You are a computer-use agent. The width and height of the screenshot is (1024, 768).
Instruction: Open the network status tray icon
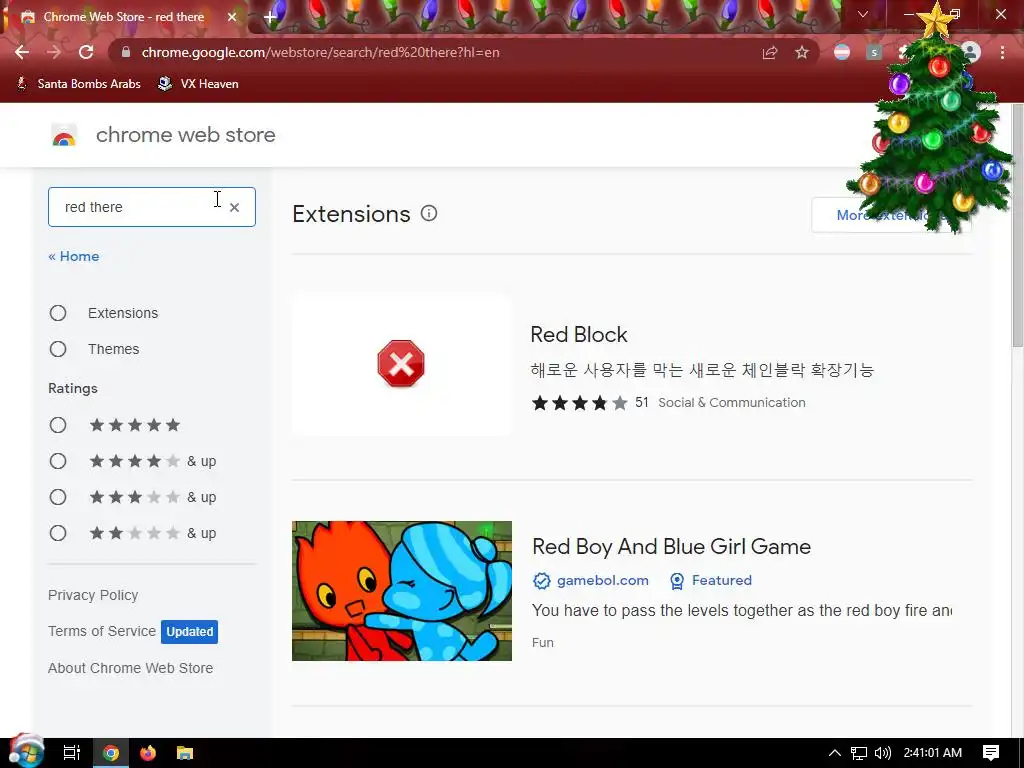[859, 753]
